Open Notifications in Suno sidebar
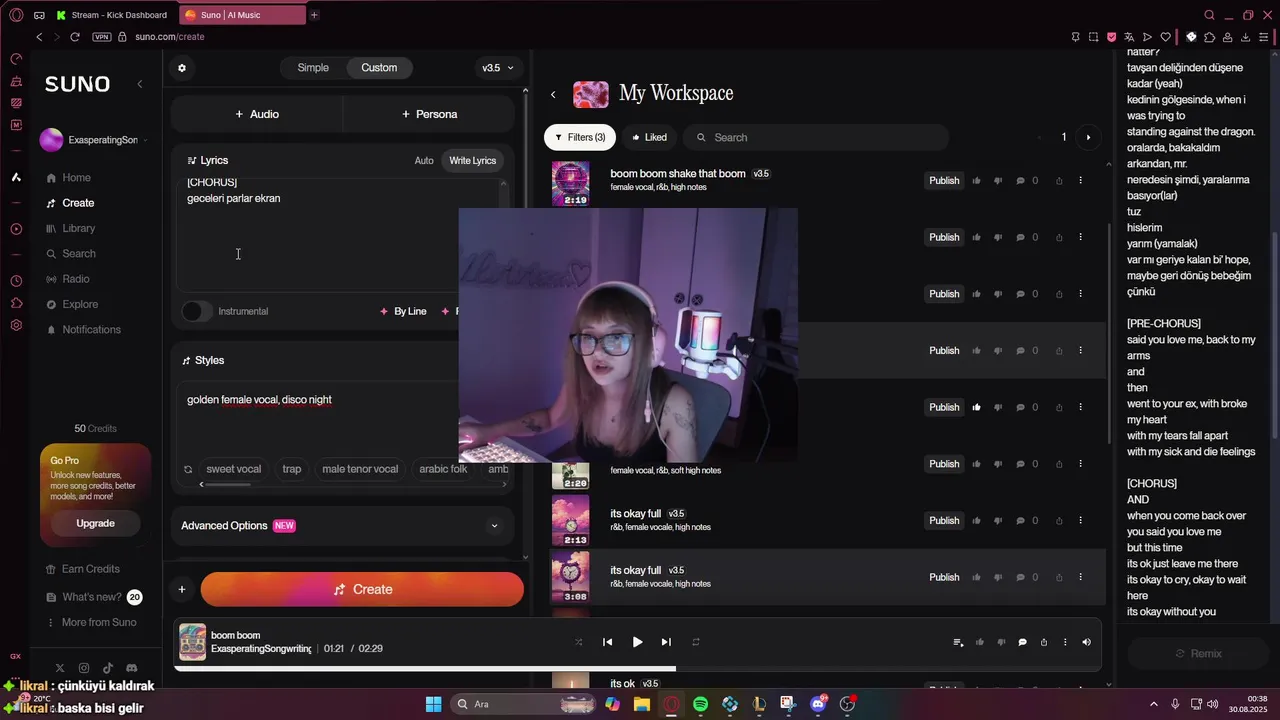 pos(83,330)
